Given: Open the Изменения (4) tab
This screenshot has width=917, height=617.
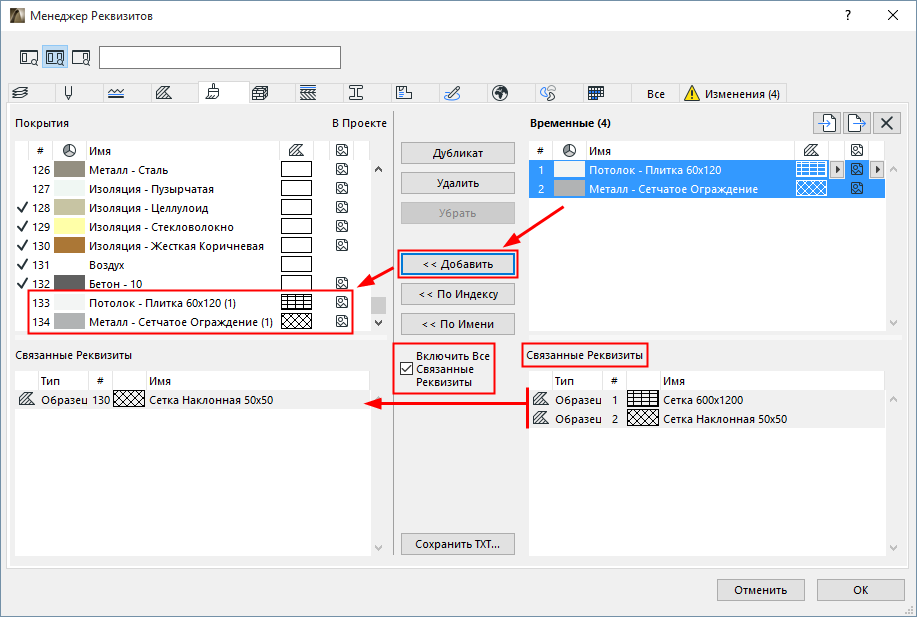Looking at the screenshot, I should tap(732, 94).
